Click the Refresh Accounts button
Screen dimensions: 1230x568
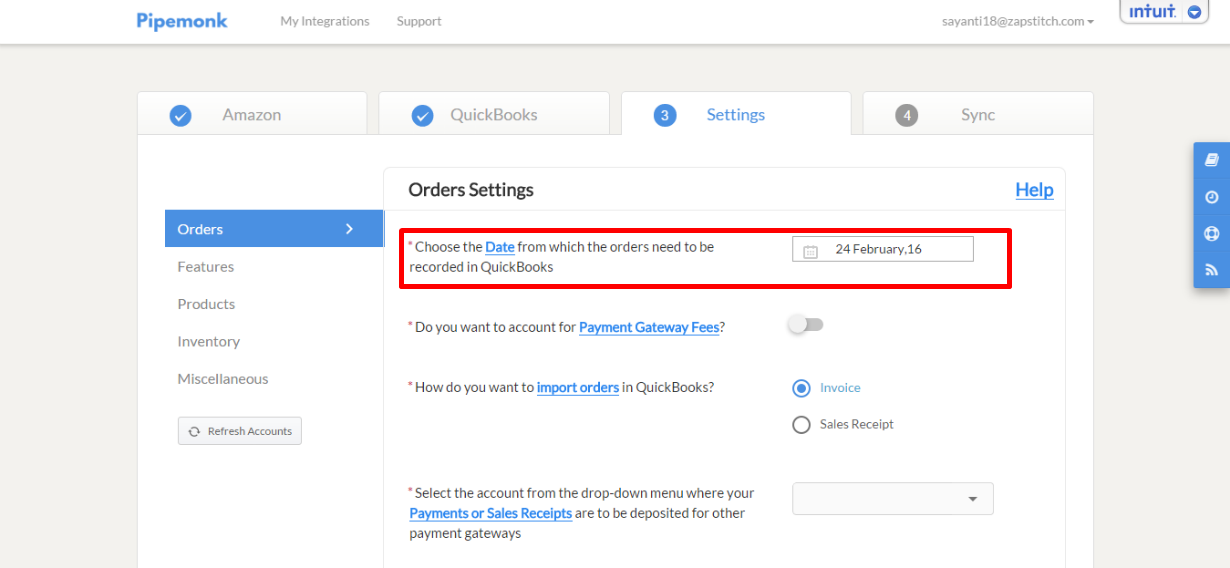tap(240, 431)
